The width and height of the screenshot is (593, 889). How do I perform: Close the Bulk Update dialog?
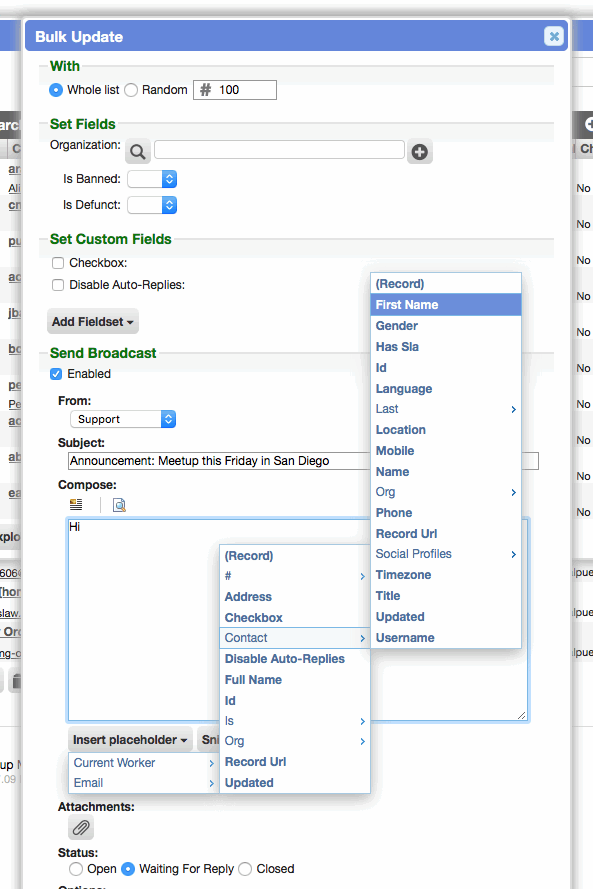click(554, 36)
